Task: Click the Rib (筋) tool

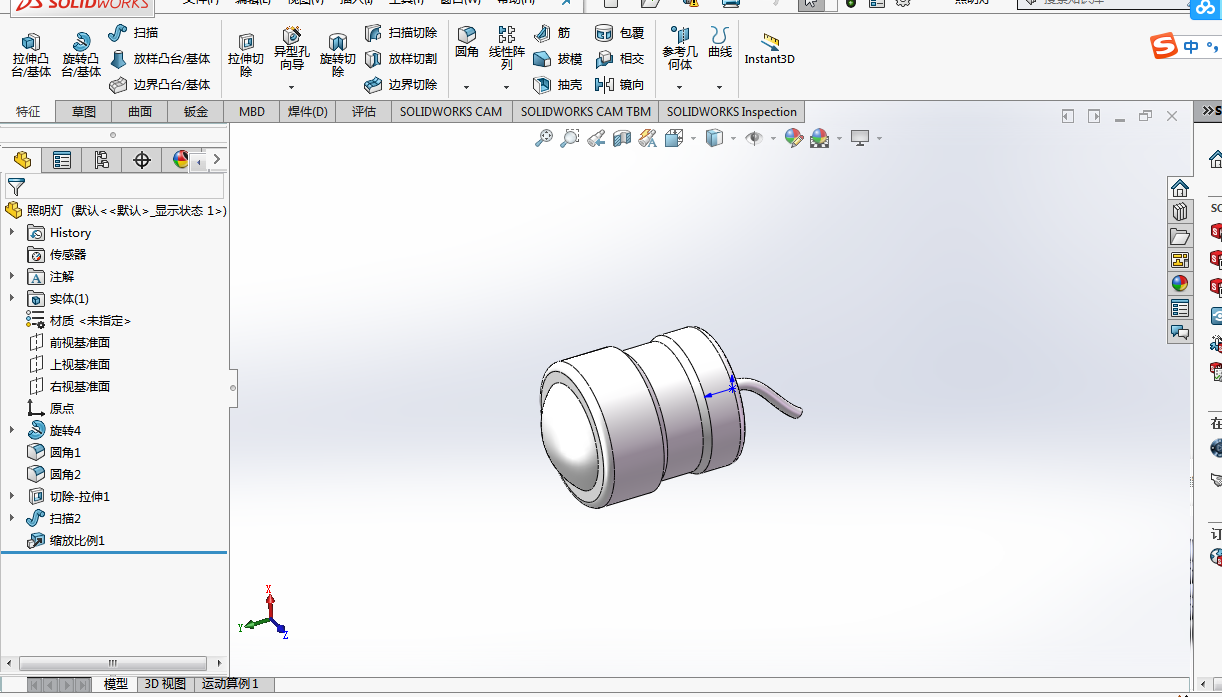Action: (552, 33)
